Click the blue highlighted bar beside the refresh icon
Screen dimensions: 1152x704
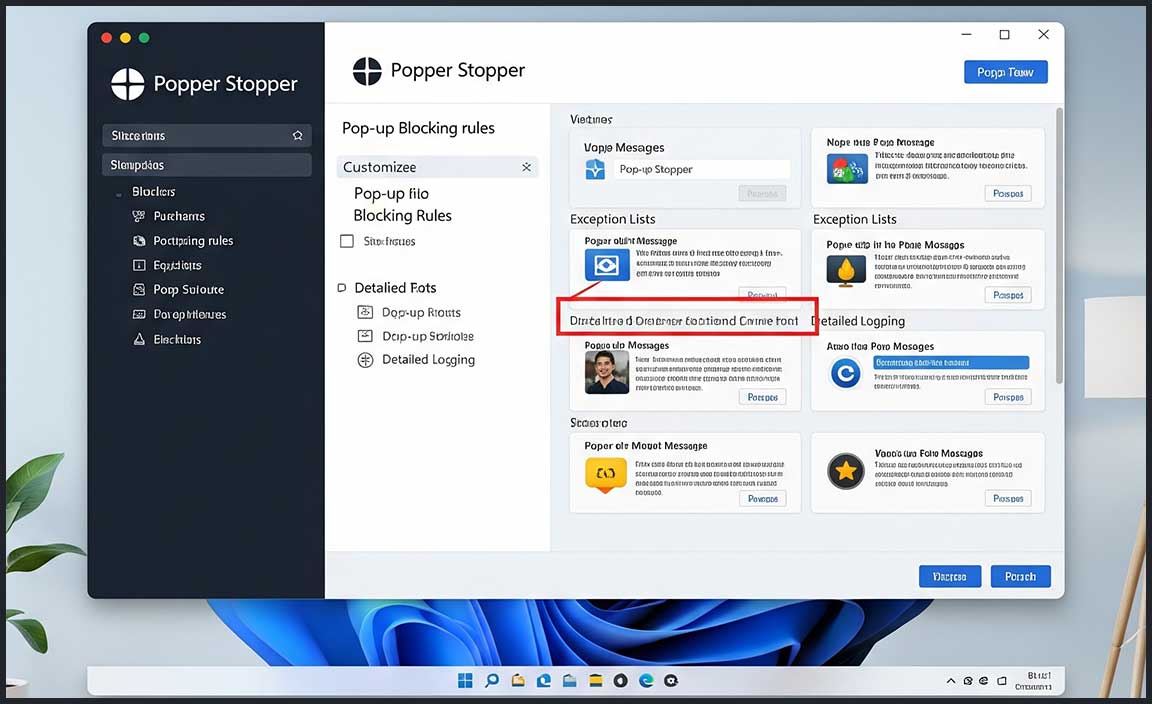[x=950, y=364]
